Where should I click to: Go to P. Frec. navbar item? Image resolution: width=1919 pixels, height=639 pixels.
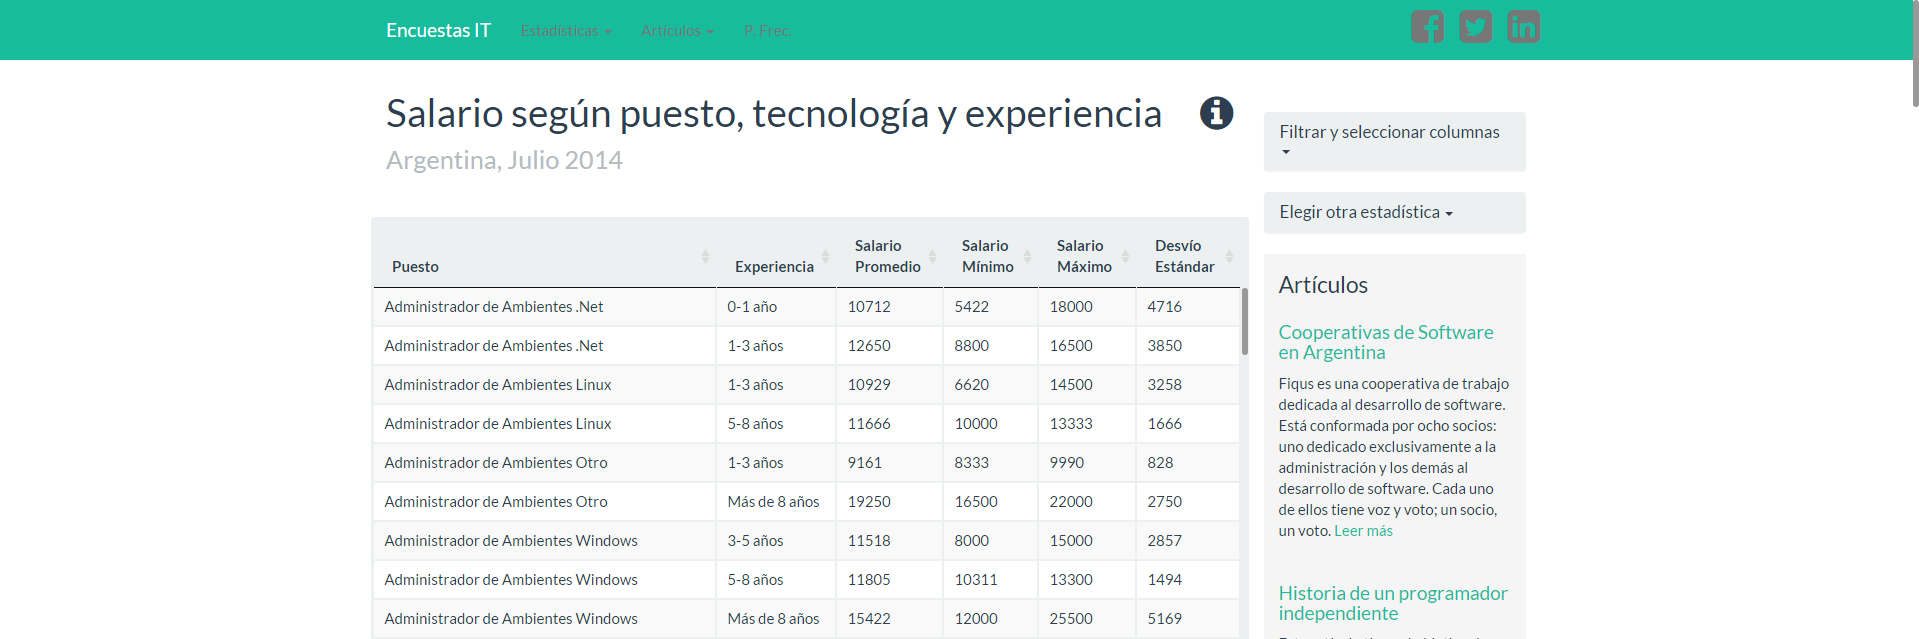767,31
